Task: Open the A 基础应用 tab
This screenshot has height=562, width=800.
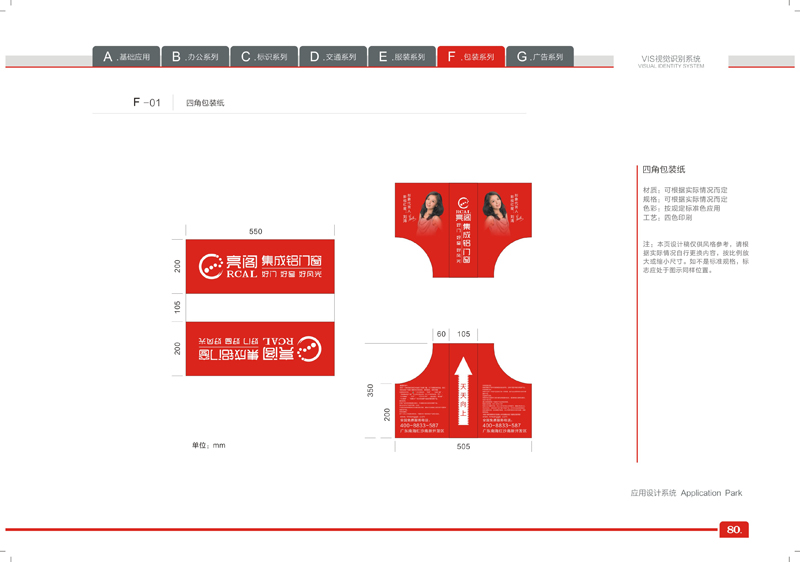Action: [126, 57]
